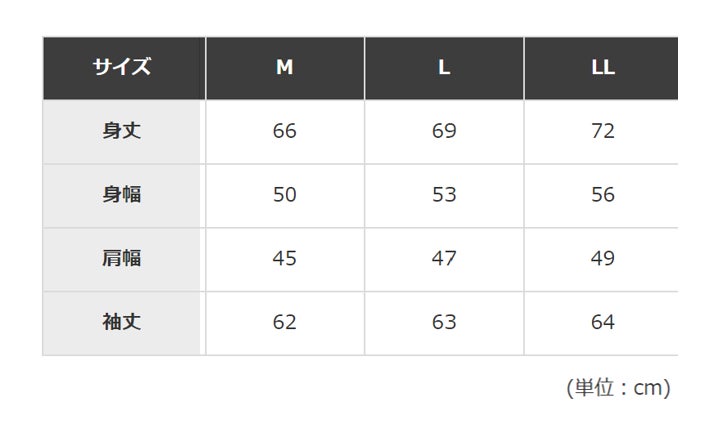Pick the 49 shoulder width cell
Viewport: 720px width, 442px height.
pos(602,258)
